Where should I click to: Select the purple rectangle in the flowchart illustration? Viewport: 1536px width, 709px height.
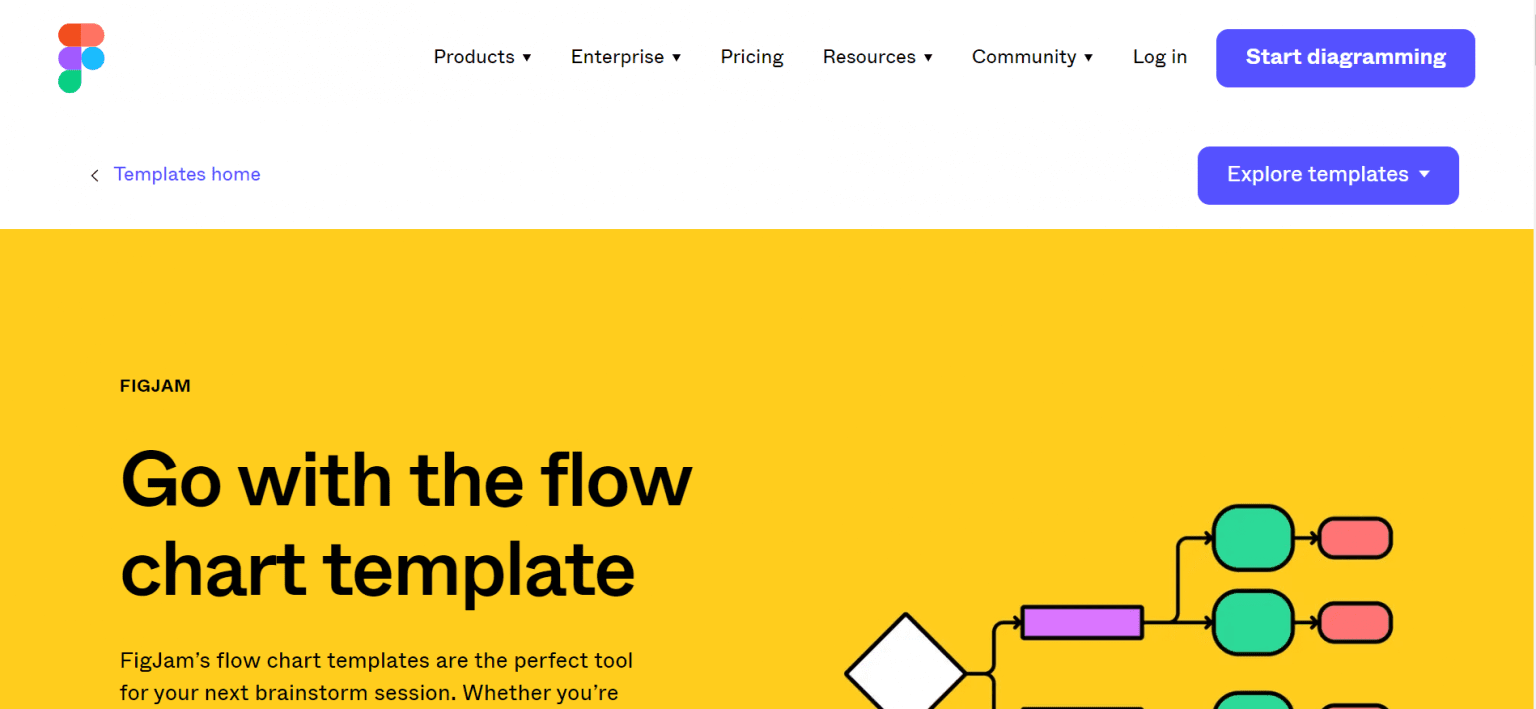(x=1081, y=621)
